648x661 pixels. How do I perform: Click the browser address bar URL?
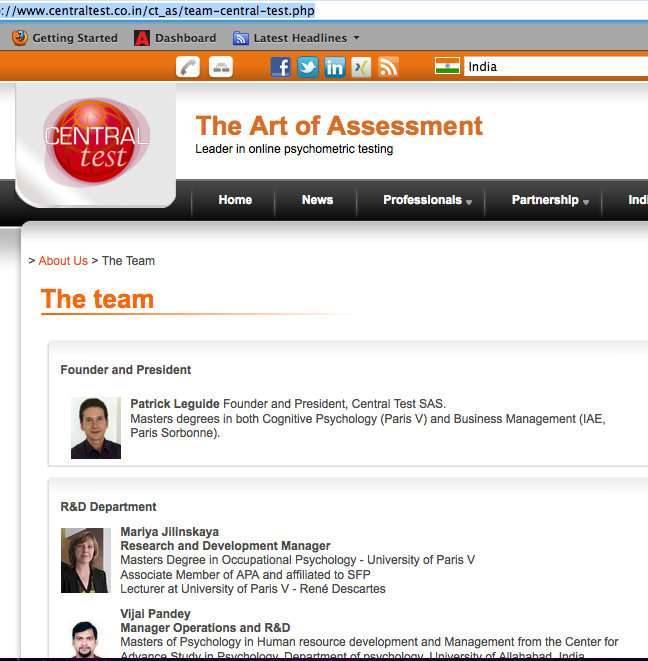157,10
